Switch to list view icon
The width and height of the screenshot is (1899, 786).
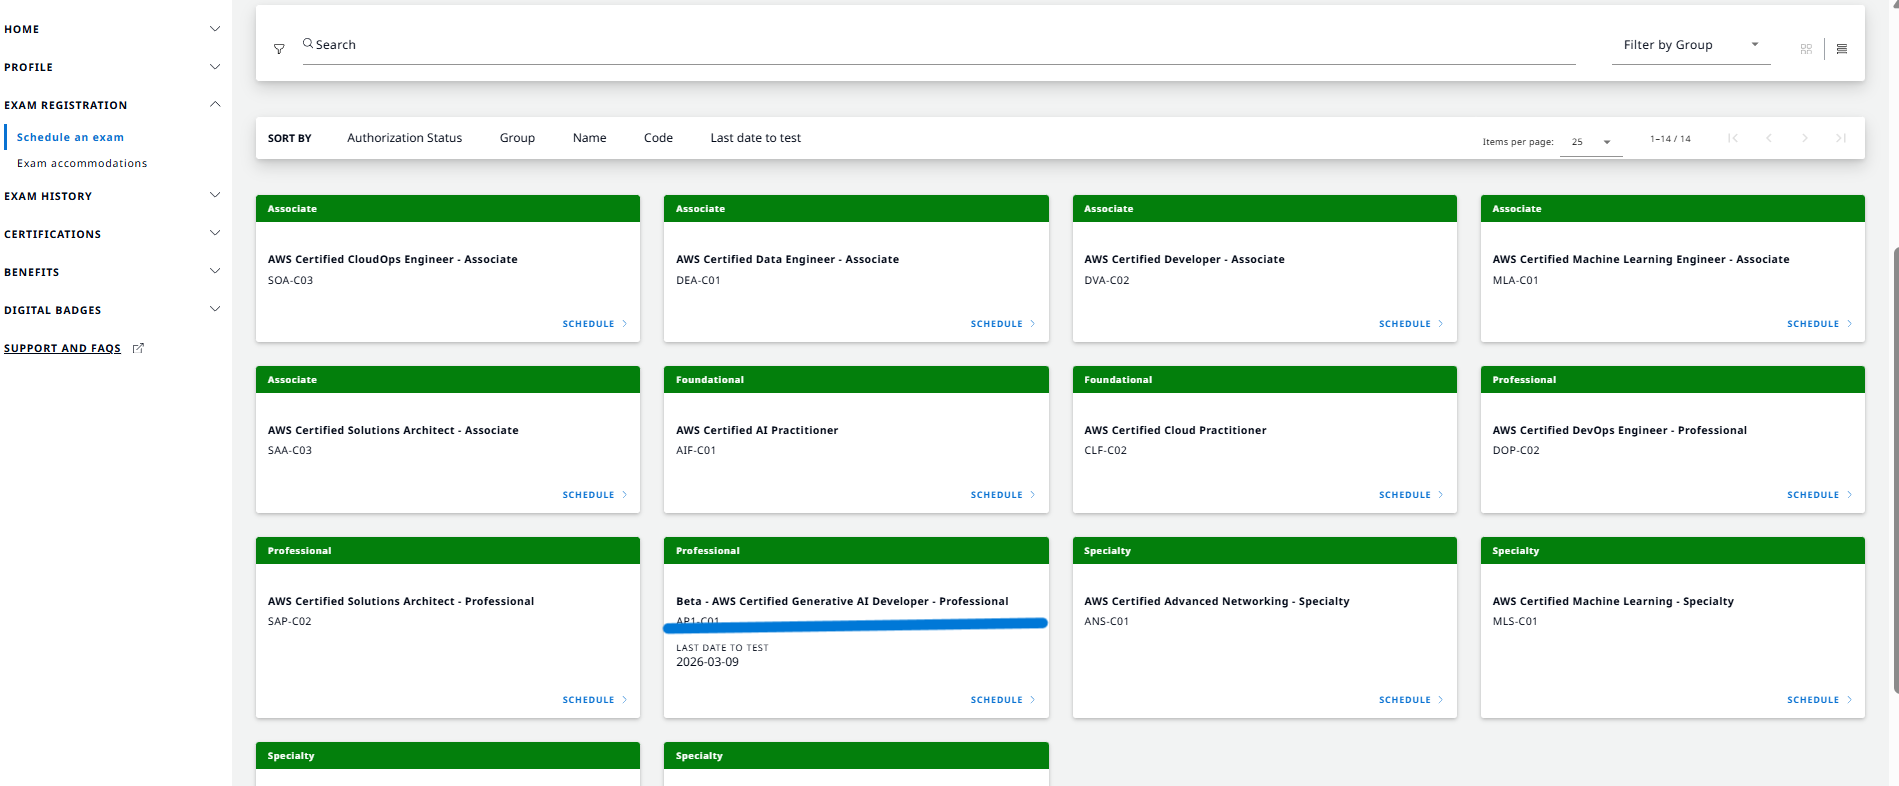pos(1842,49)
